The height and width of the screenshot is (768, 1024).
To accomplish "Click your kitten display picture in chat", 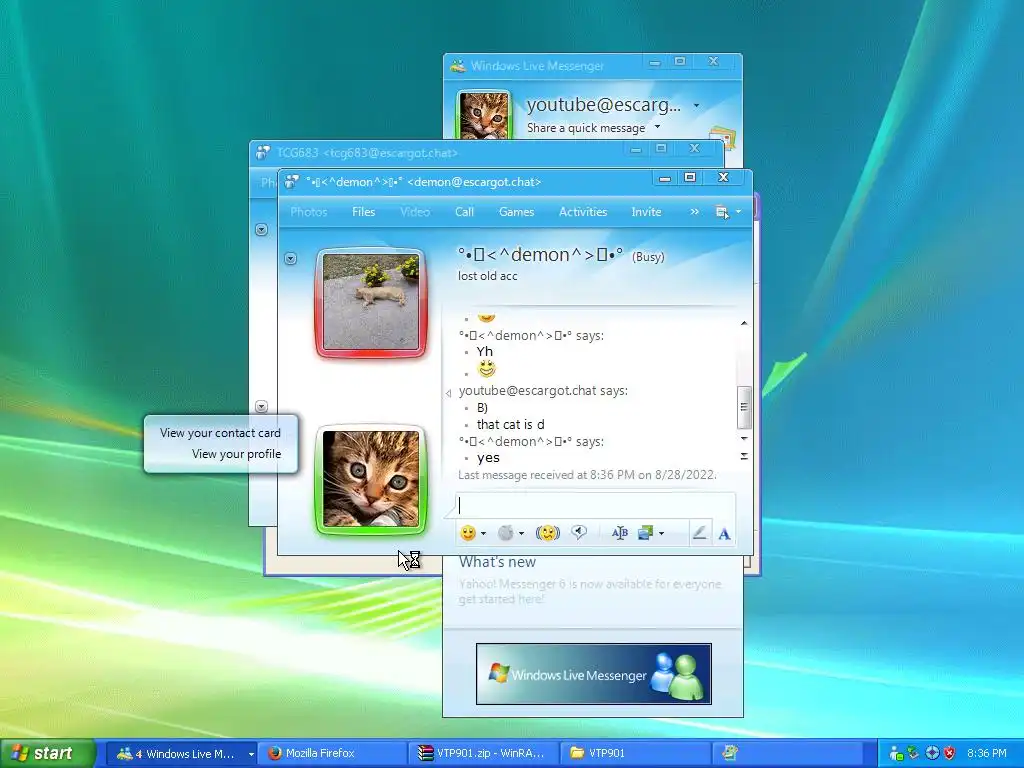I will [371, 479].
